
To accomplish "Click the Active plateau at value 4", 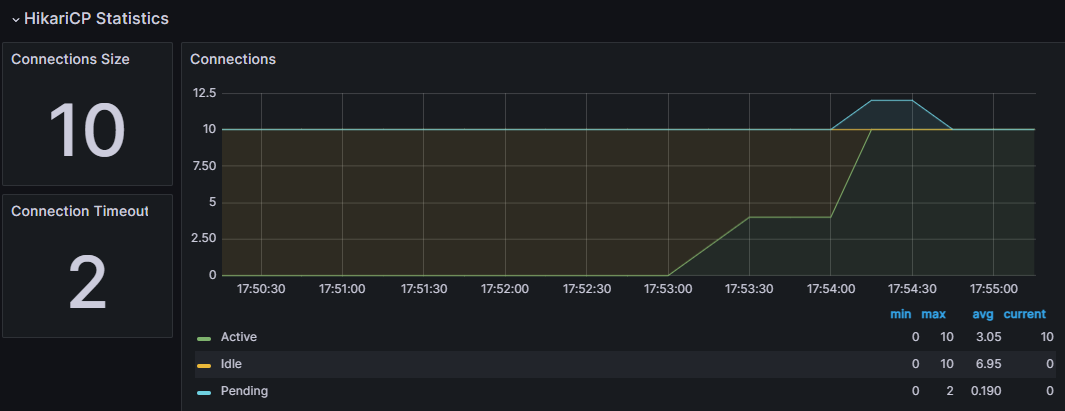I will point(790,217).
